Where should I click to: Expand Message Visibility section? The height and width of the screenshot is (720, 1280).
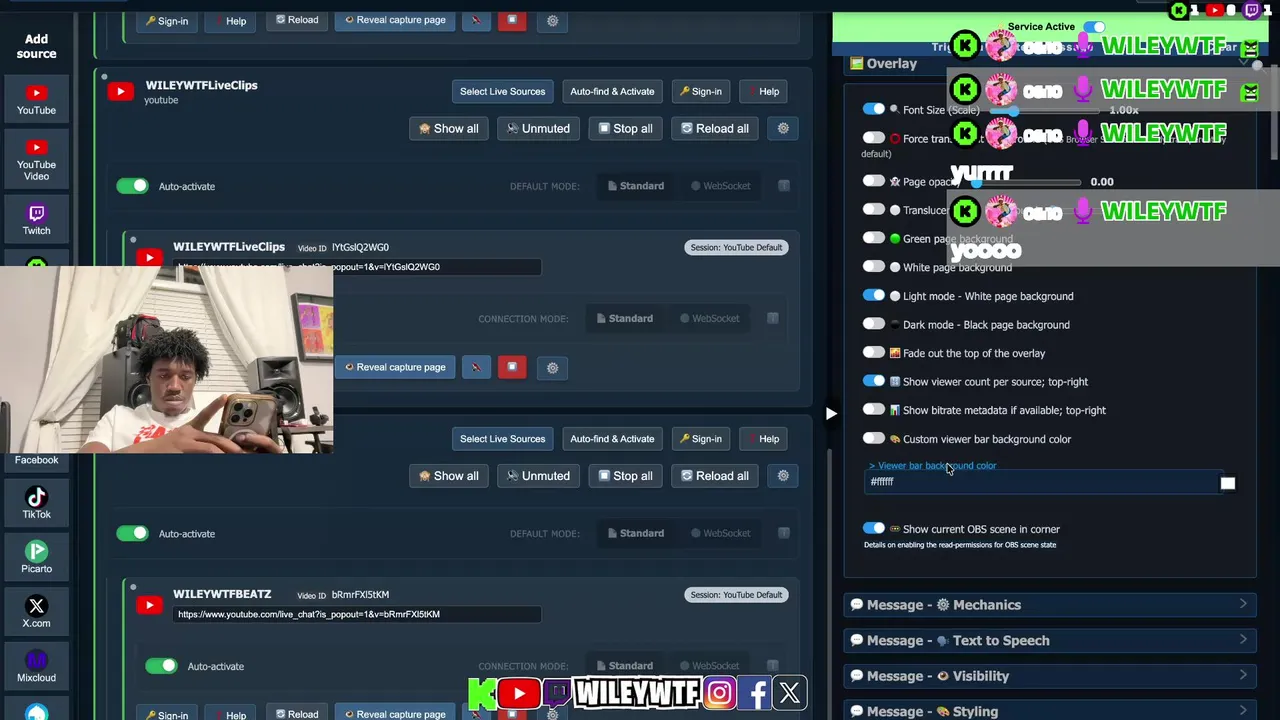click(1050, 676)
